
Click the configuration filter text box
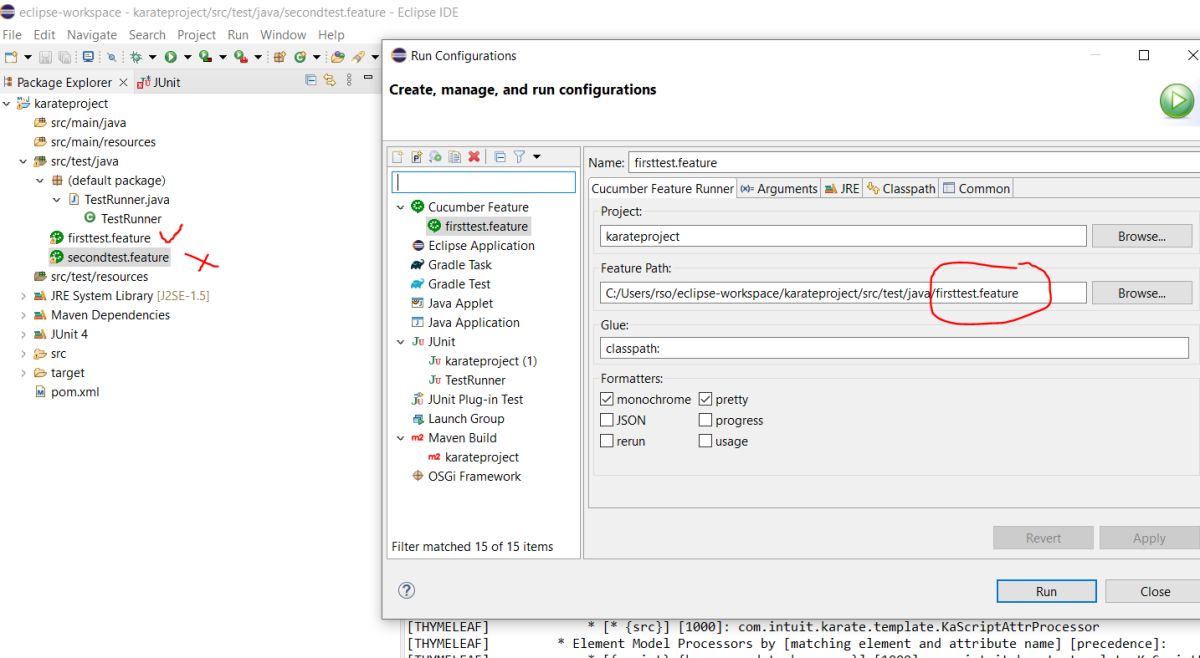pos(484,182)
